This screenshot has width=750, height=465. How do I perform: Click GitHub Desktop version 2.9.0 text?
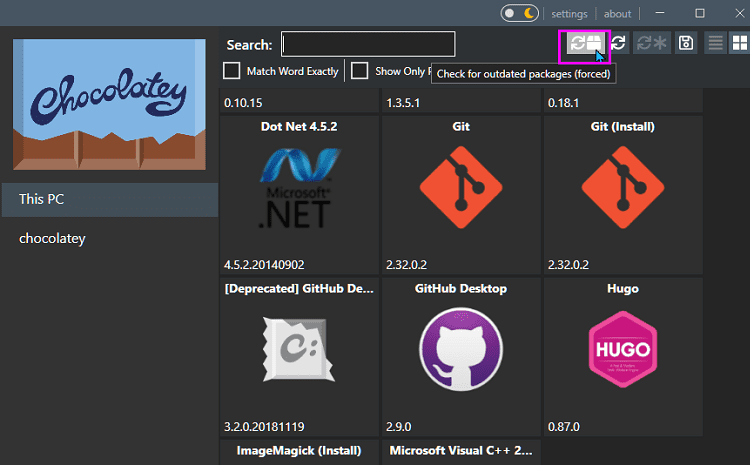click(x=398, y=427)
